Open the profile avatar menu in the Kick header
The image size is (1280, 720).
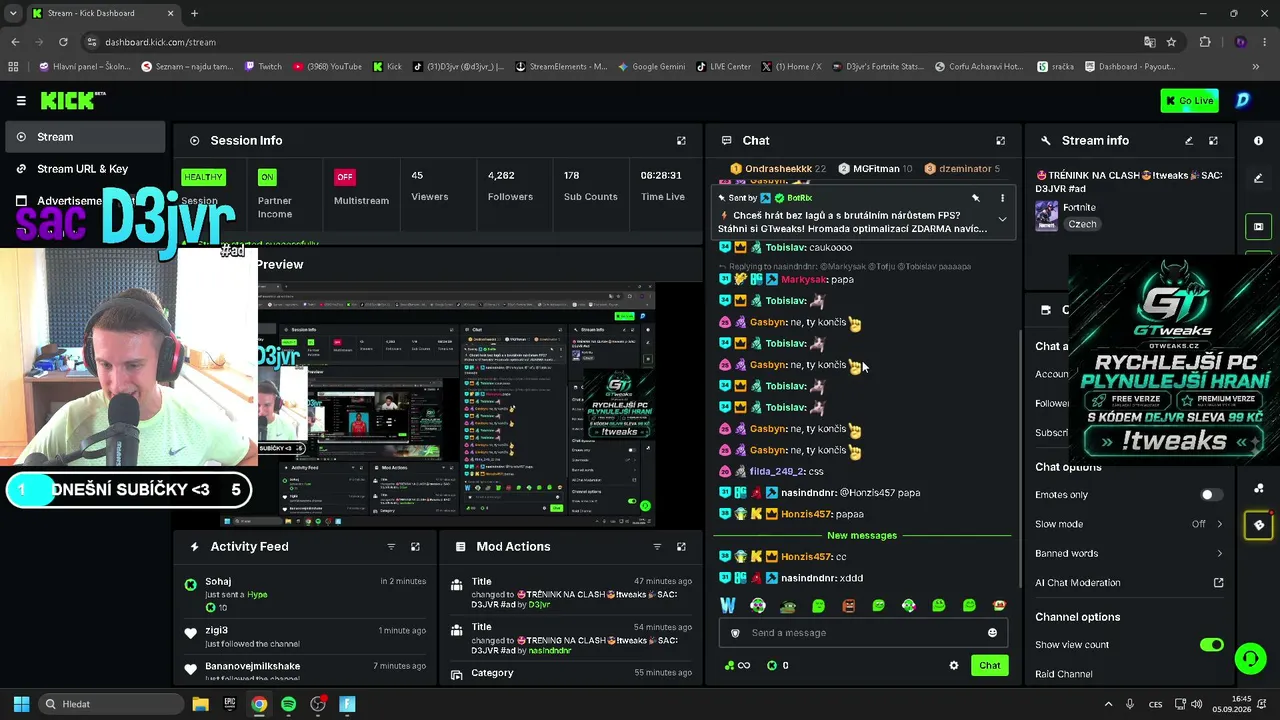click(x=1243, y=100)
